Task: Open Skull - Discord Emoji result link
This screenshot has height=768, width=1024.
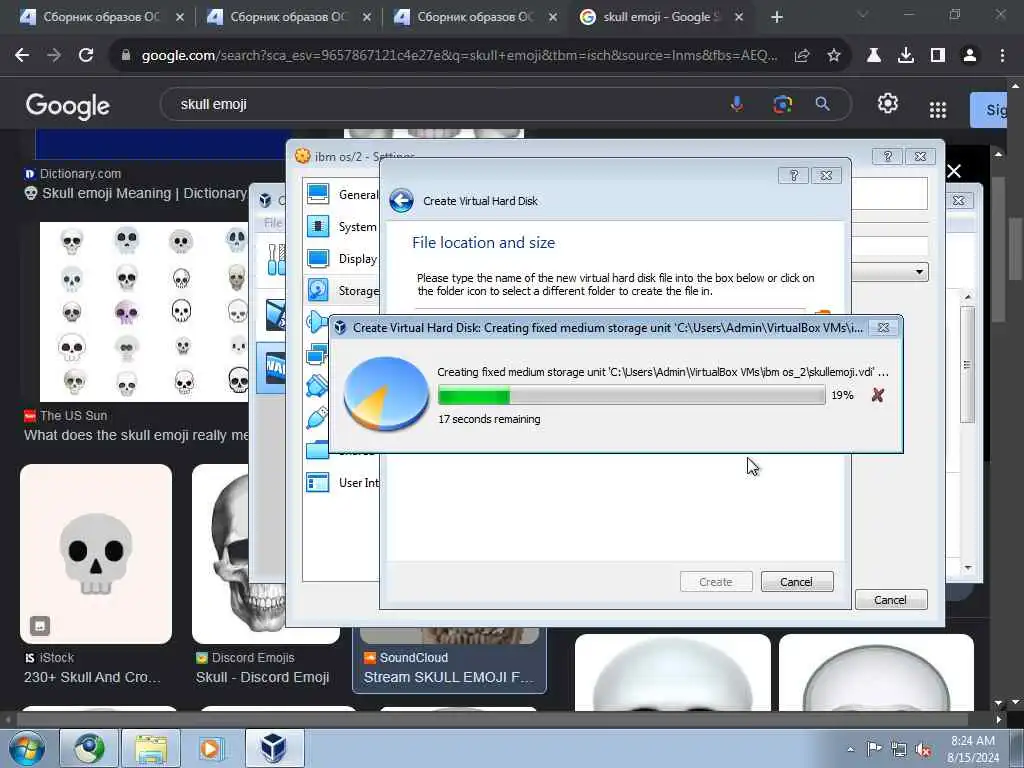Action: coord(263,677)
